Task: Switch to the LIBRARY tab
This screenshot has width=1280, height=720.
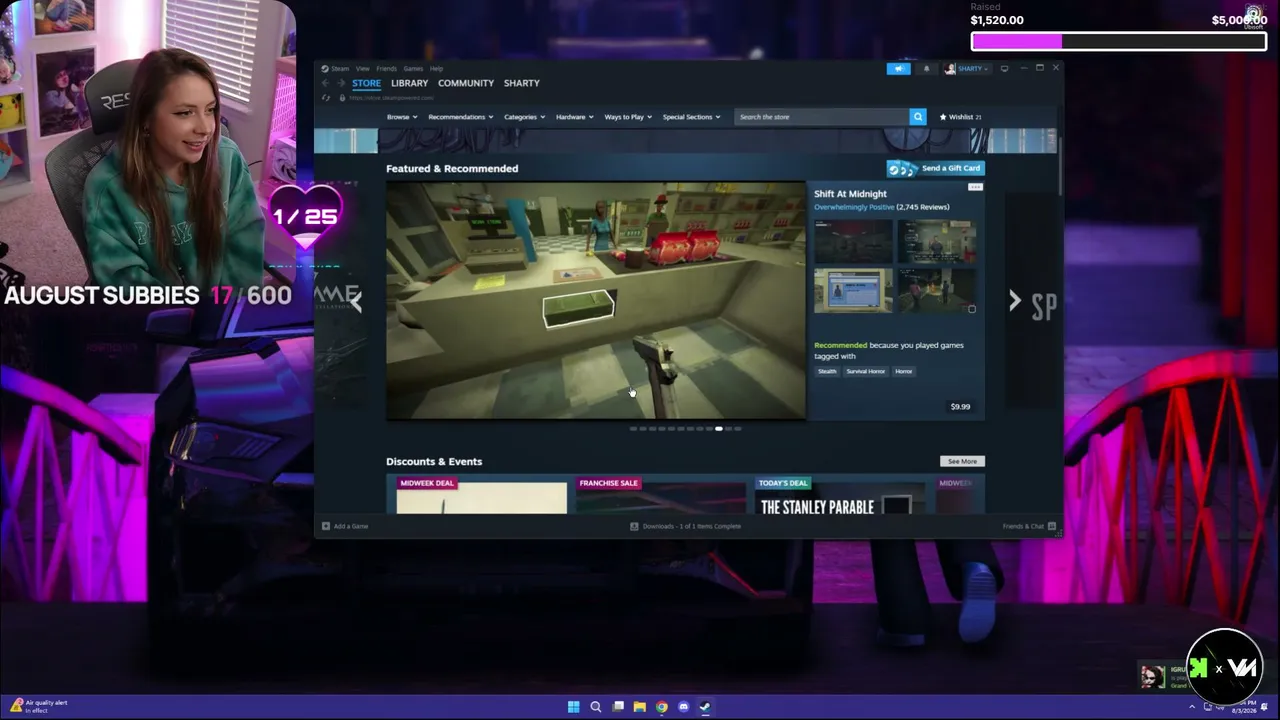Action: (409, 83)
